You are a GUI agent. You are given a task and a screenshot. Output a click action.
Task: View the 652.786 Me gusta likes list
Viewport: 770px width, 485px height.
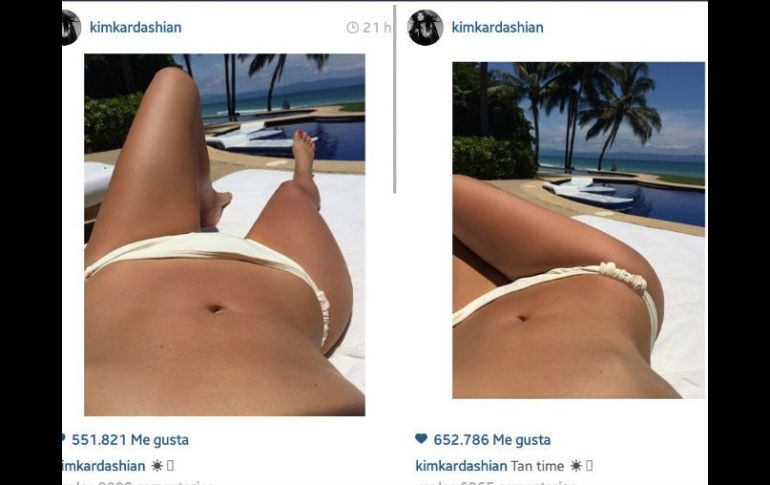(492, 440)
